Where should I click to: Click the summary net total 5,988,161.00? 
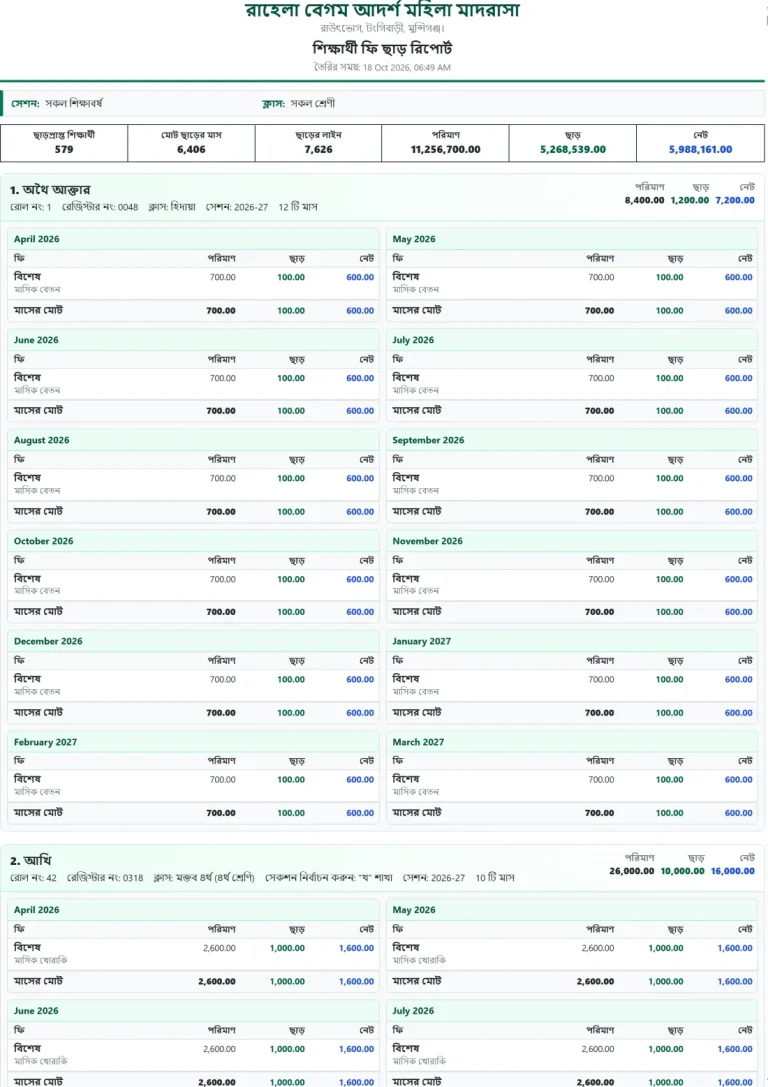click(x=700, y=149)
